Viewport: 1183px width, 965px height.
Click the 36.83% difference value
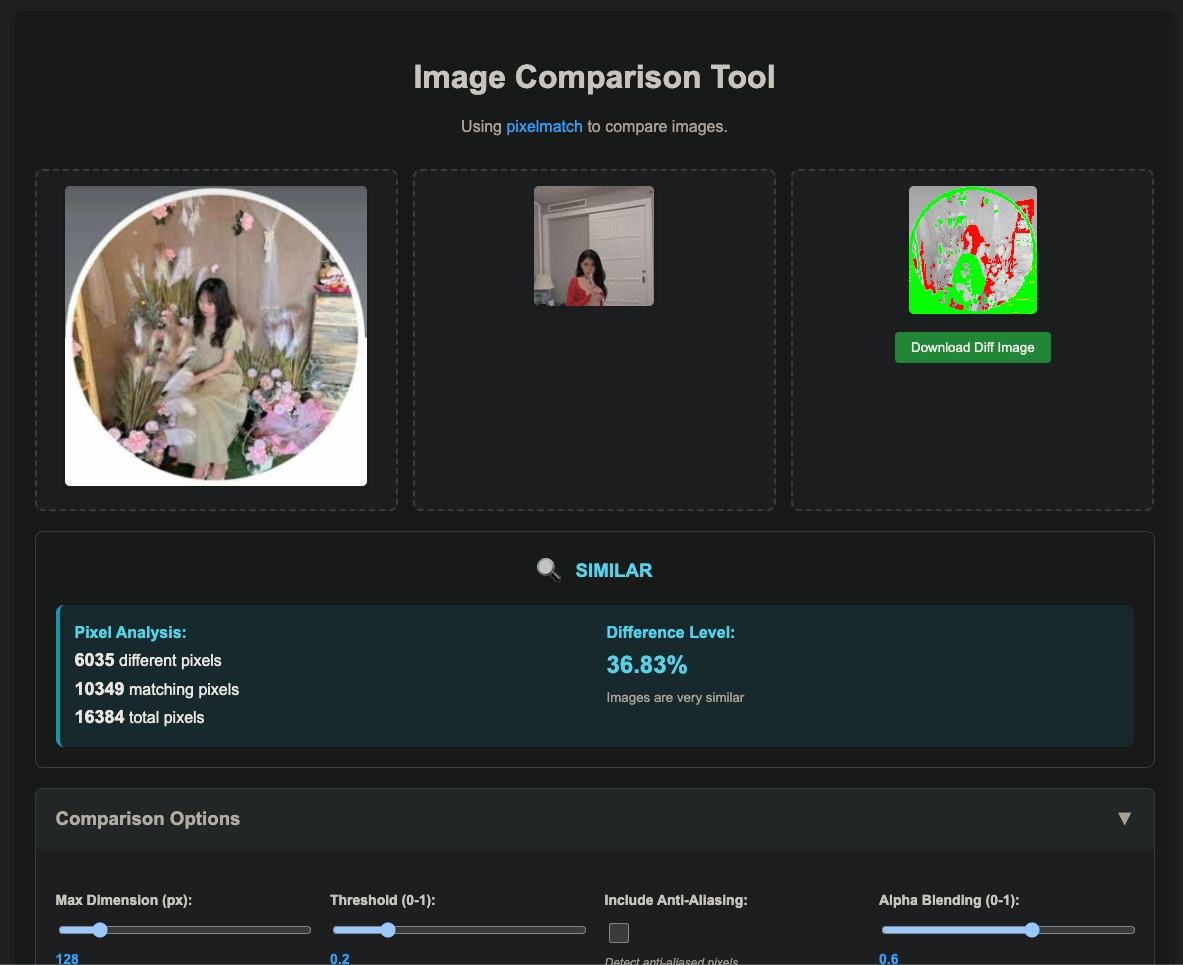click(x=647, y=665)
